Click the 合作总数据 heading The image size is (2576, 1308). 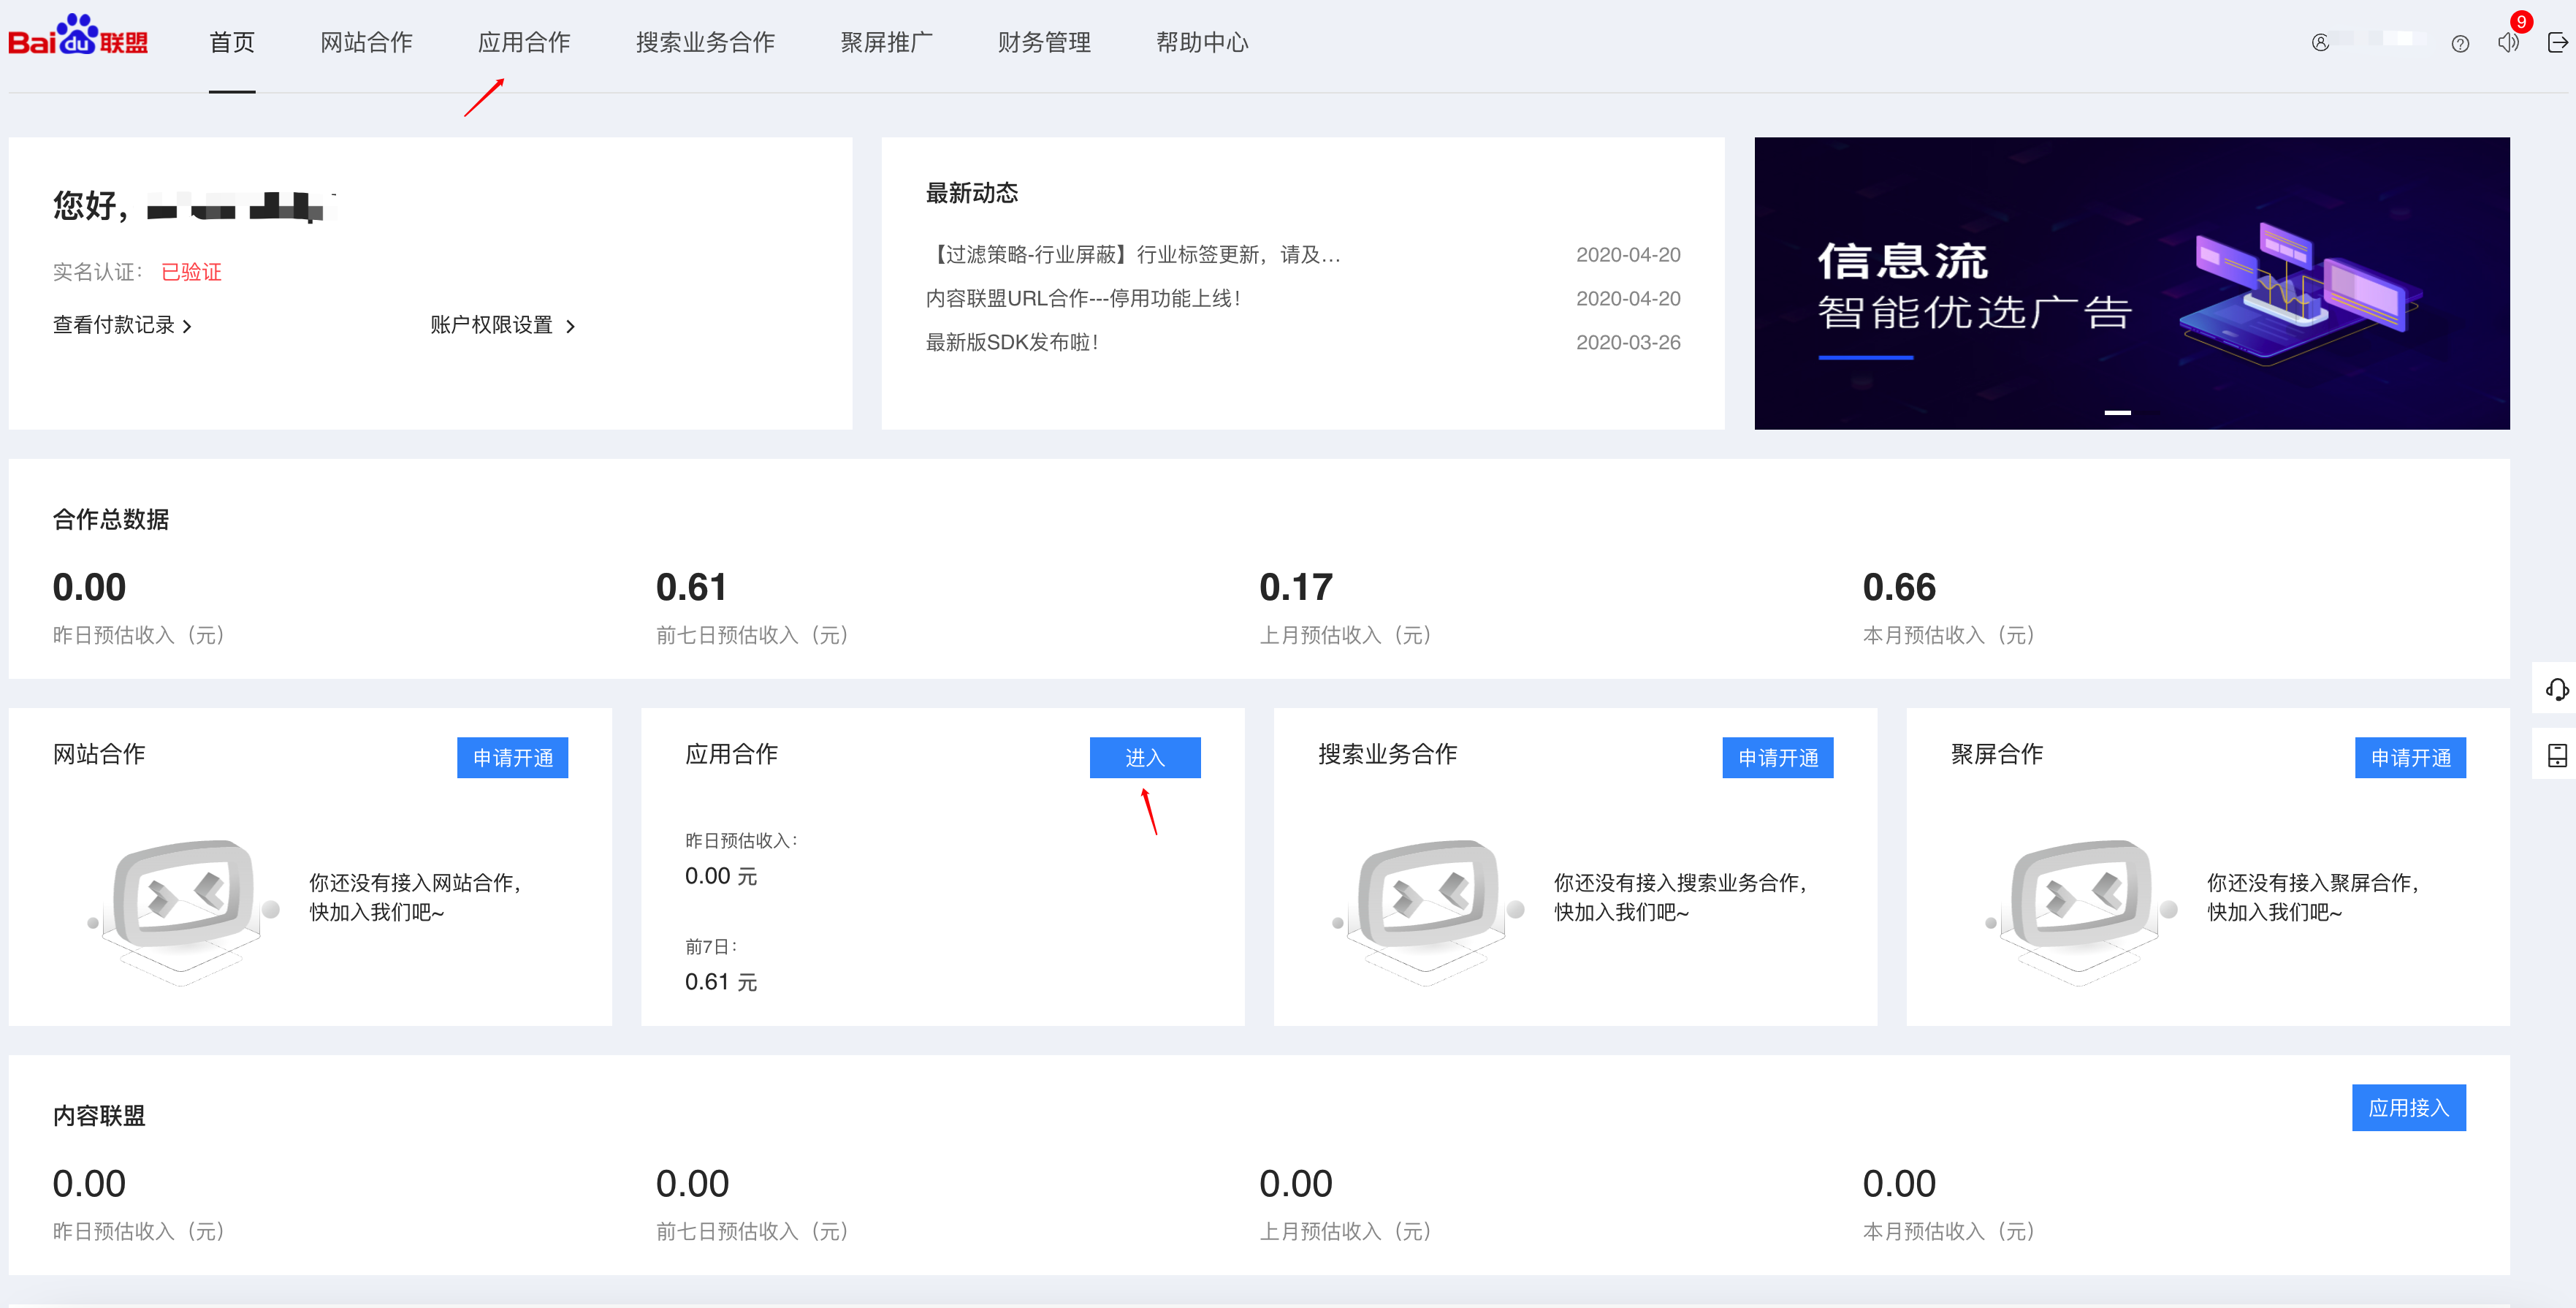click(111, 519)
